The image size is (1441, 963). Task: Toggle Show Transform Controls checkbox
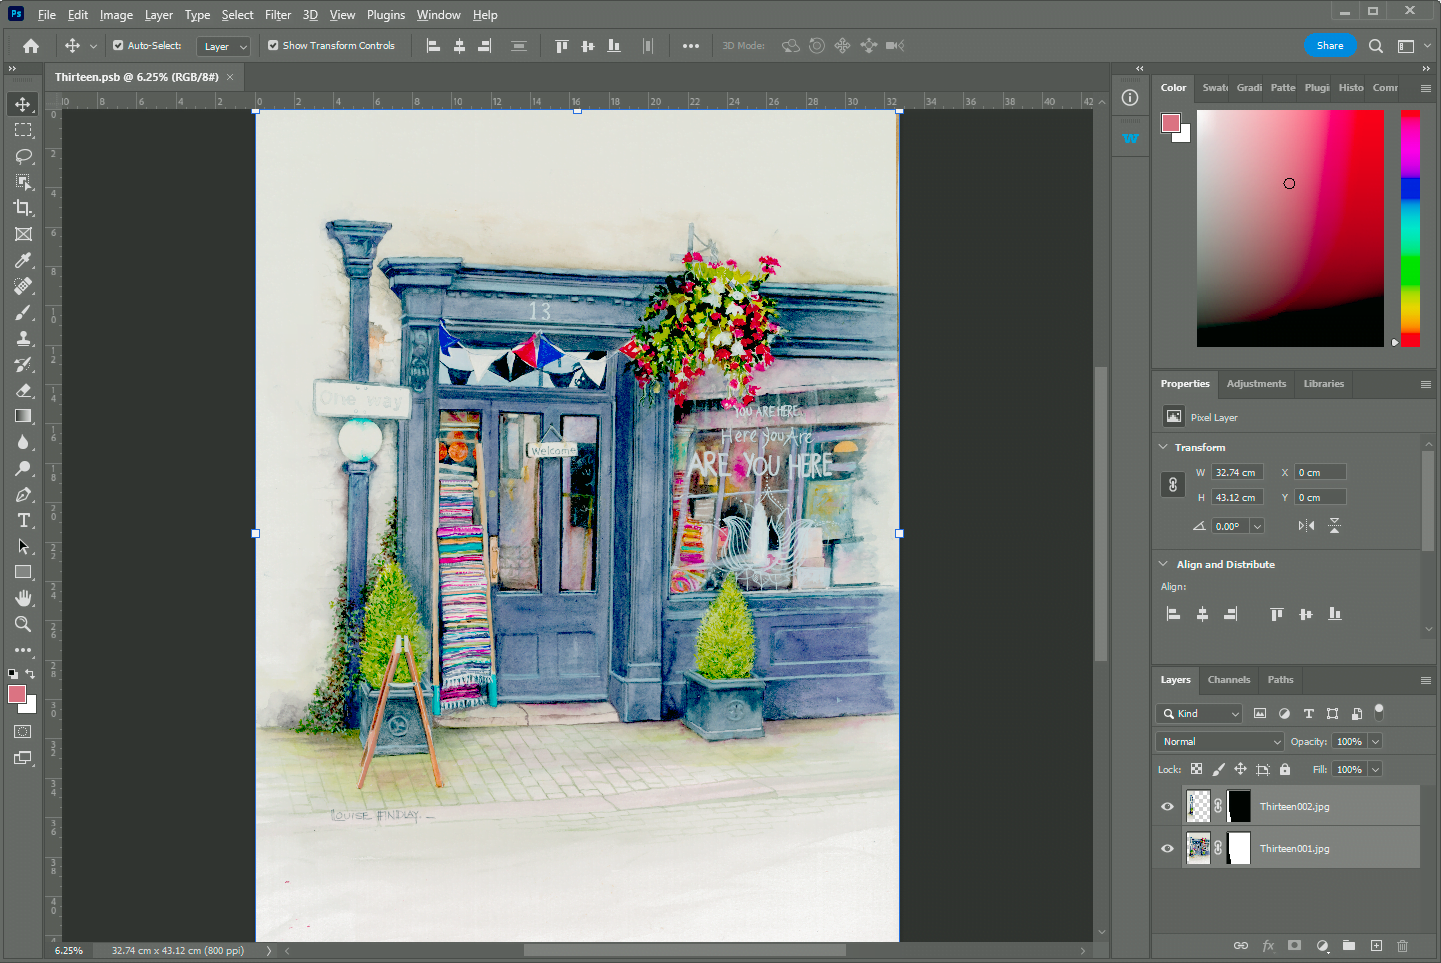(272, 45)
